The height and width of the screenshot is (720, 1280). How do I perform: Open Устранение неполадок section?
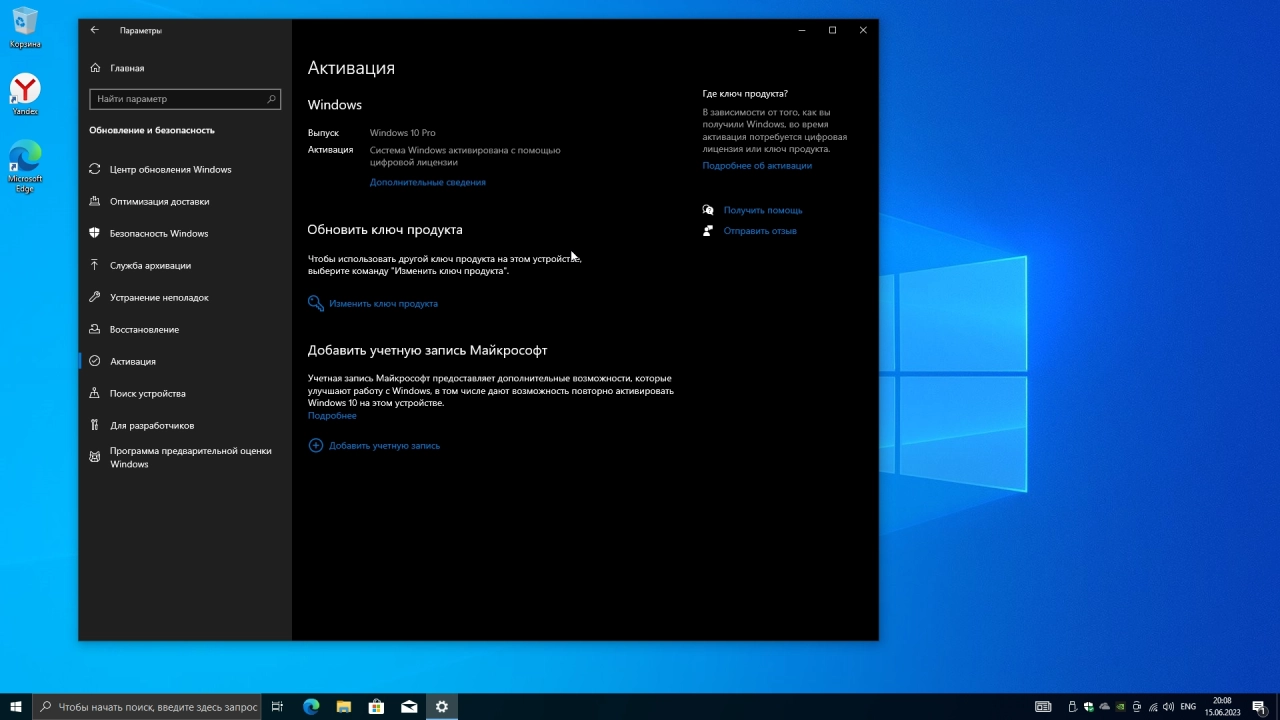pyautogui.click(x=159, y=297)
